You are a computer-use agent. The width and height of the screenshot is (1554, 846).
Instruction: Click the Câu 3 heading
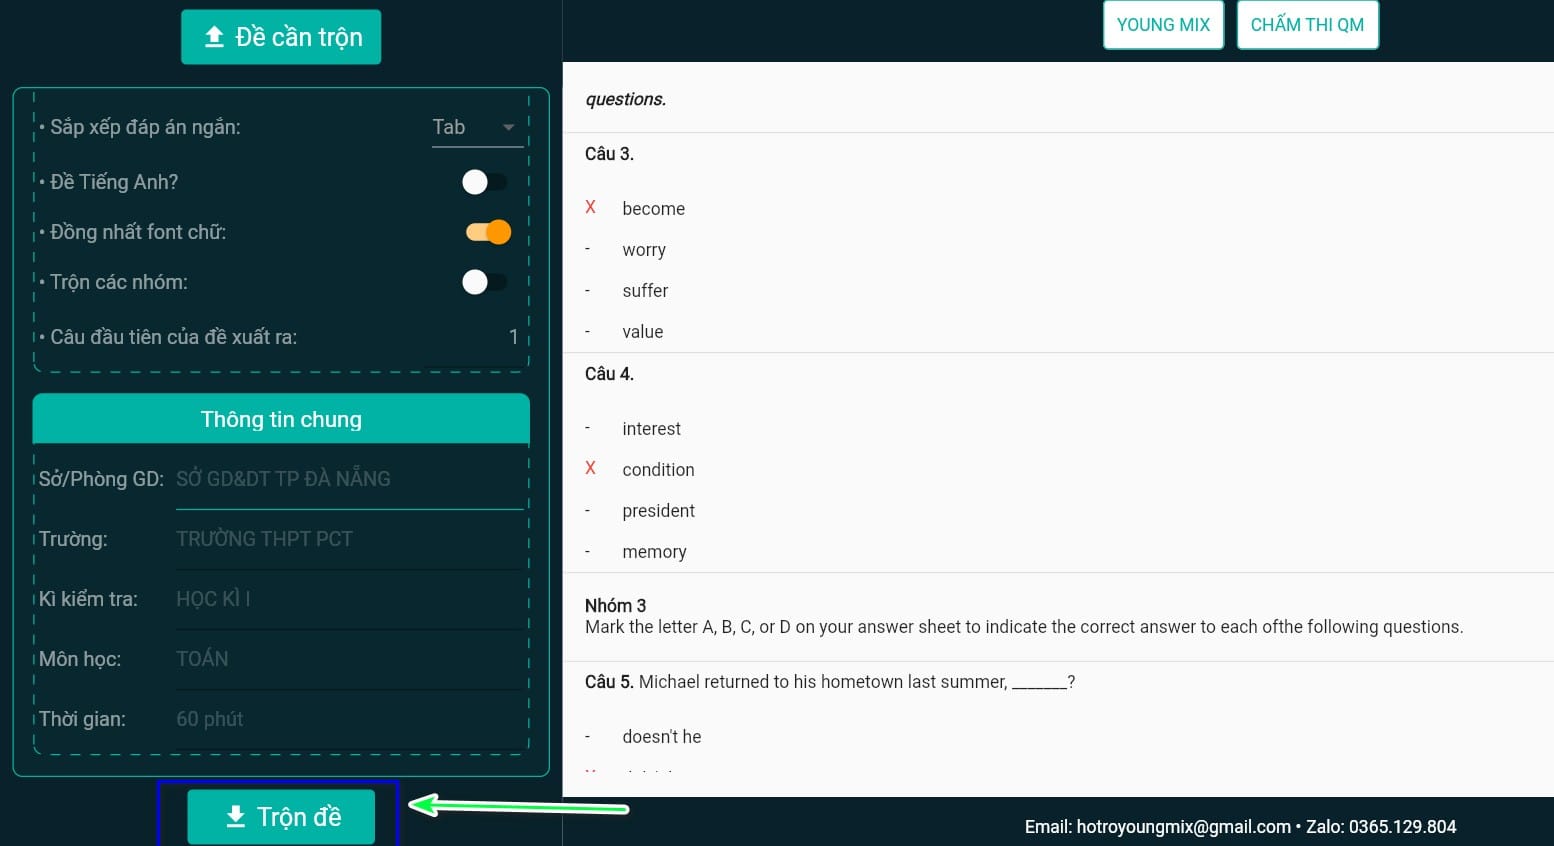click(609, 154)
